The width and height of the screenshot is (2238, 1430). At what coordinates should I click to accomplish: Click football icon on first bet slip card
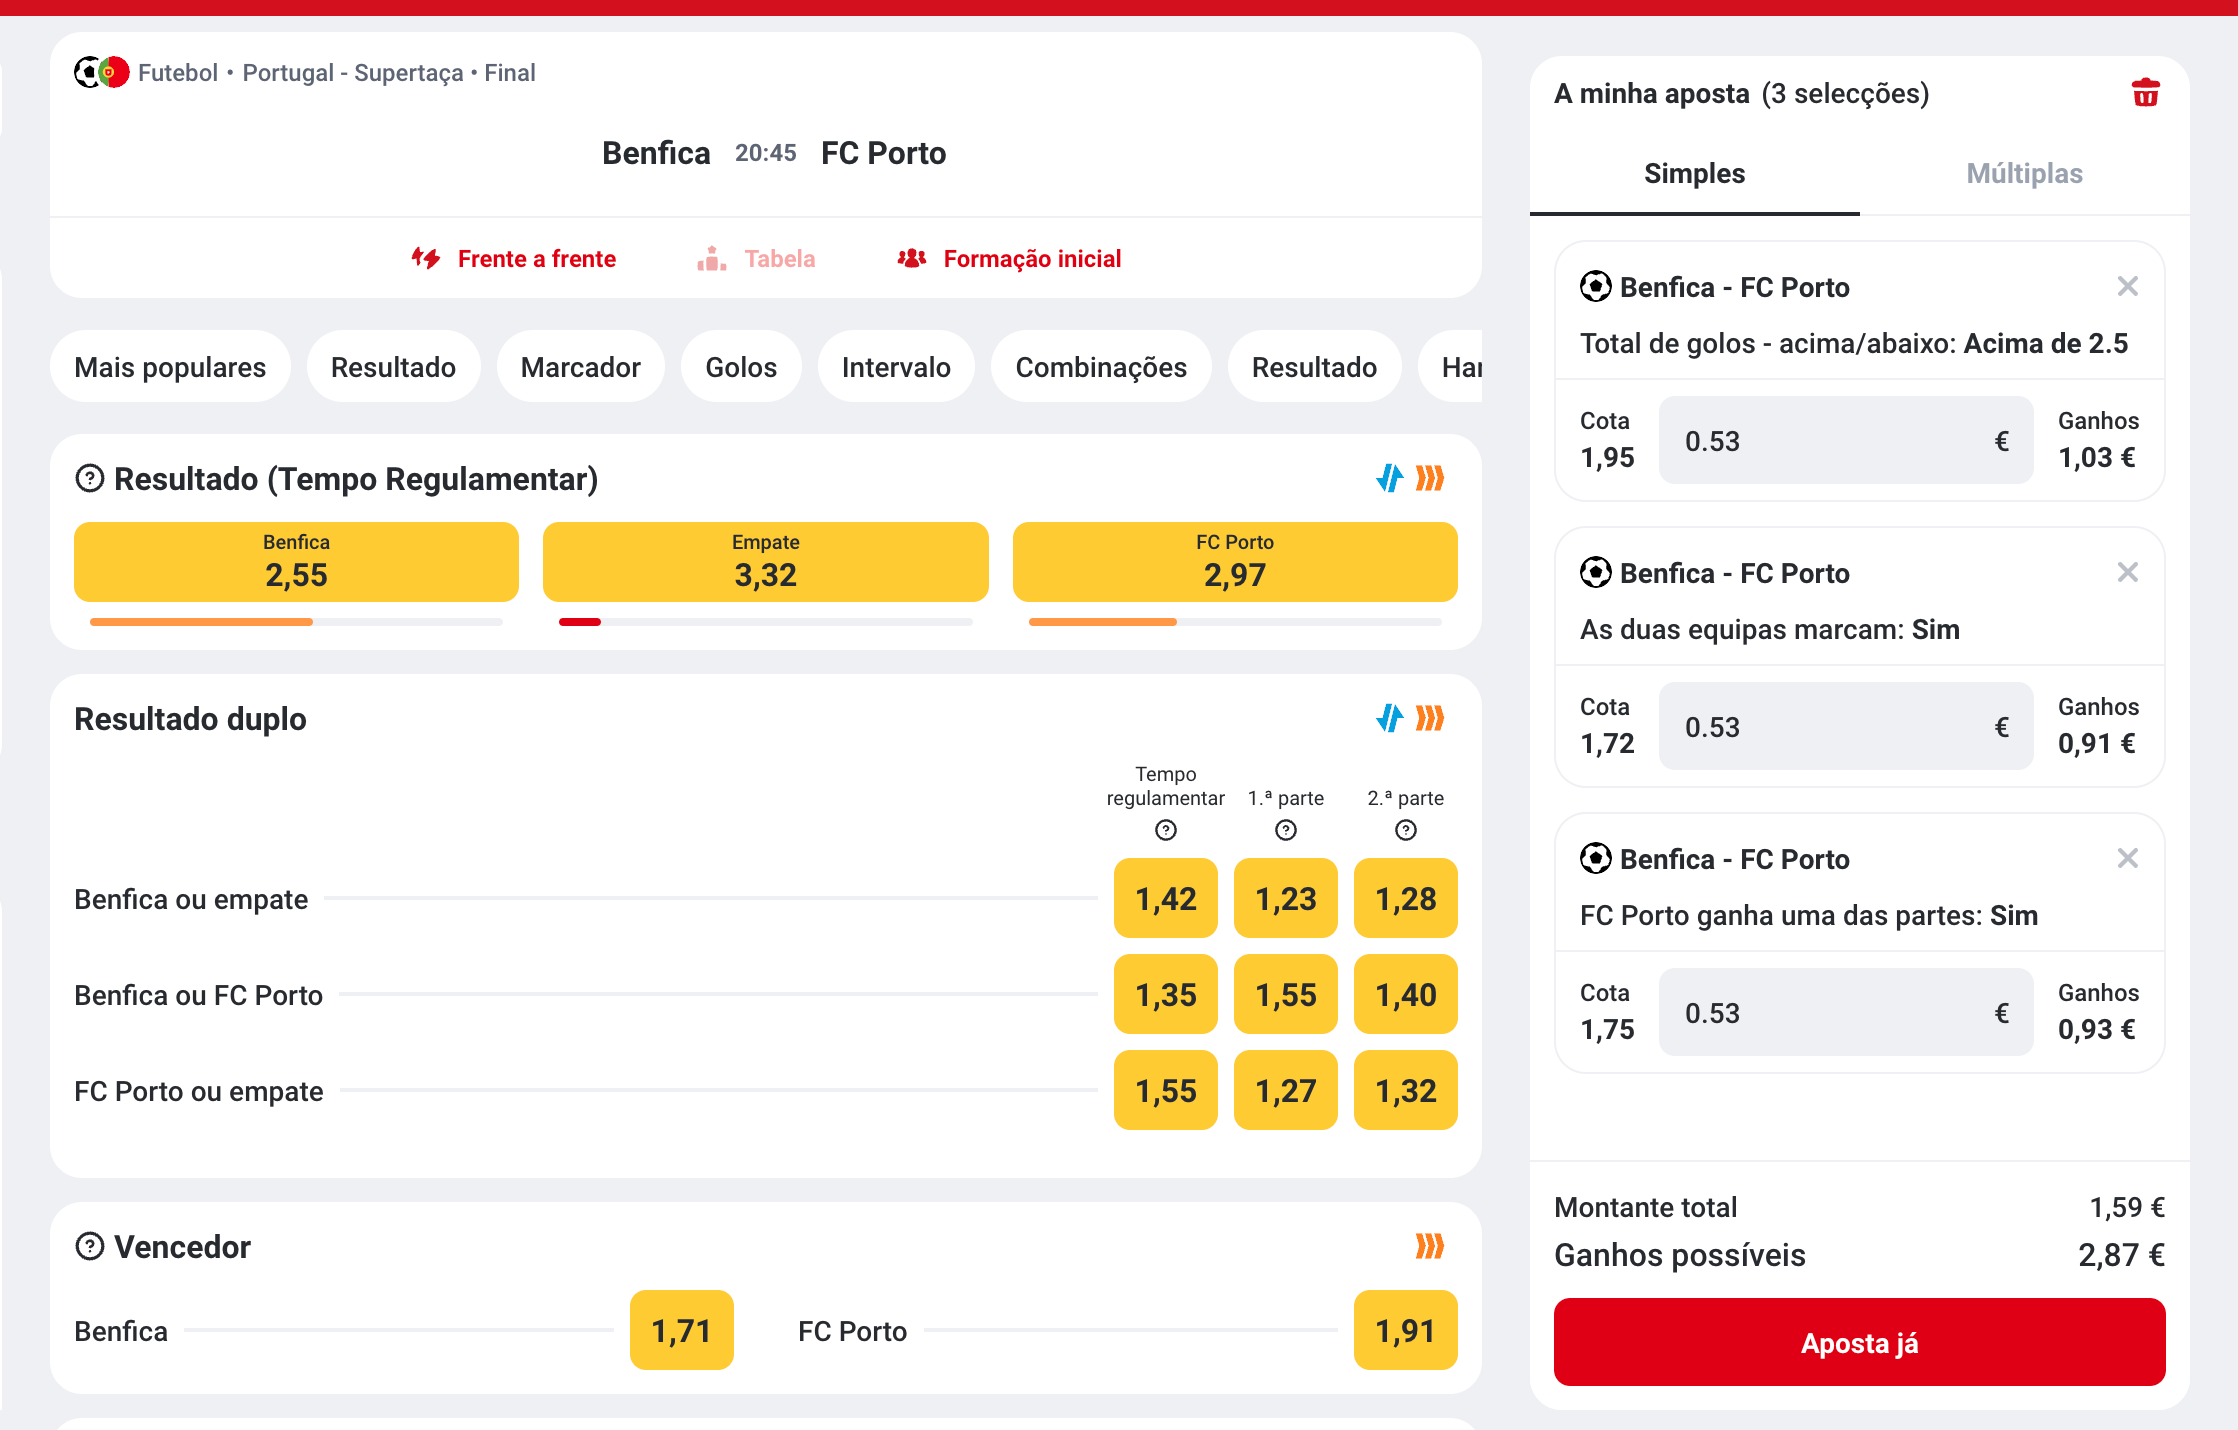point(1595,287)
